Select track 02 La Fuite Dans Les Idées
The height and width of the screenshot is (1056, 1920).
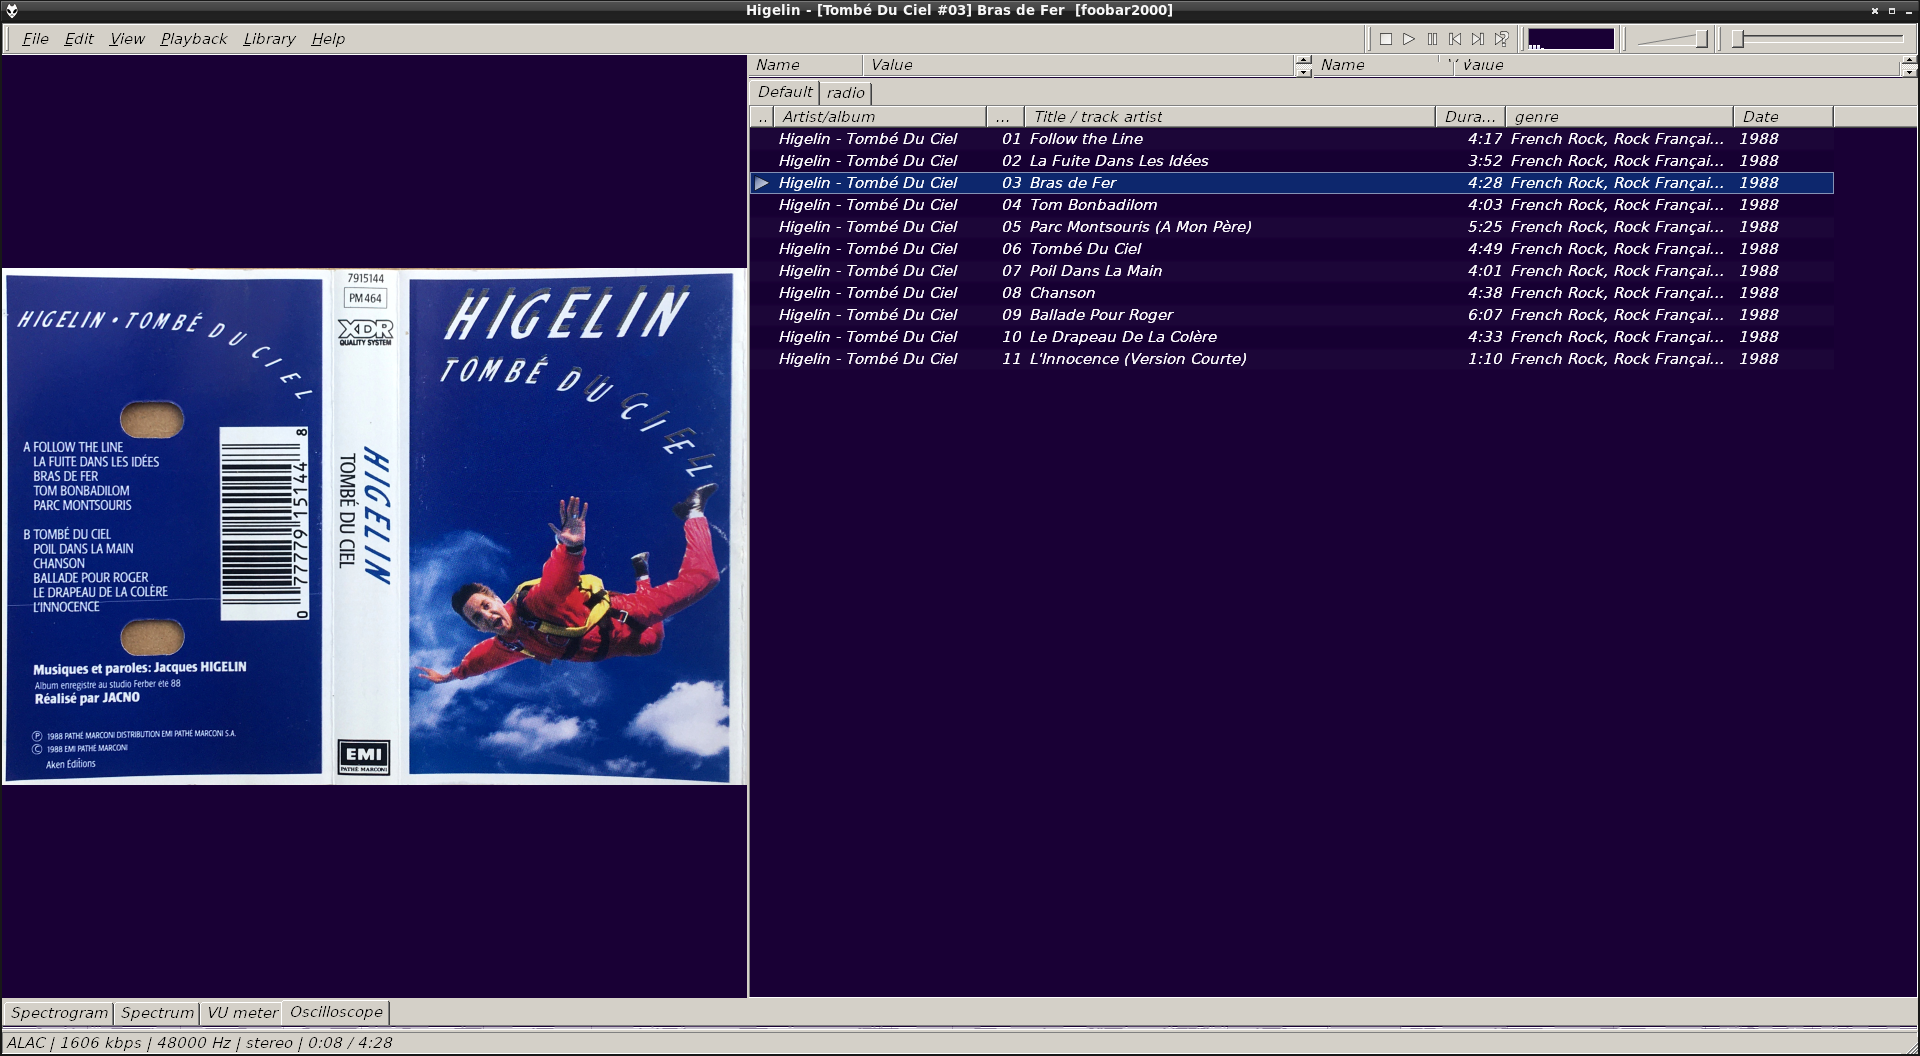(1291, 161)
